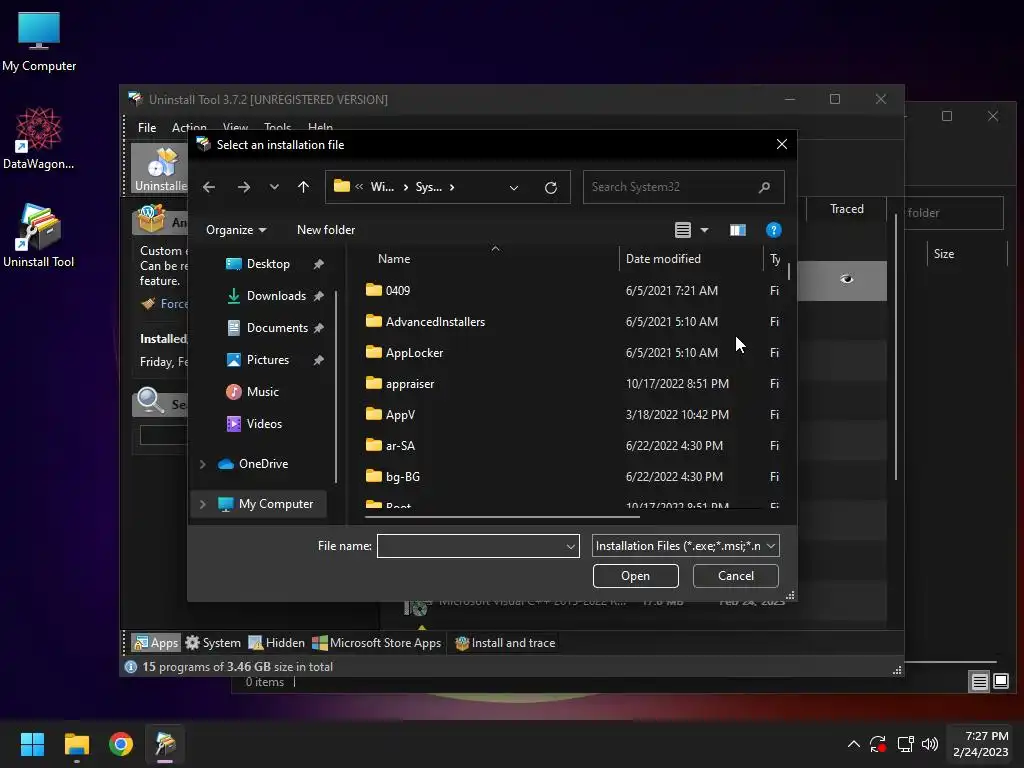This screenshot has height=768, width=1024.
Task: Toggle the traced eye icon
Action: coord(846,279)
